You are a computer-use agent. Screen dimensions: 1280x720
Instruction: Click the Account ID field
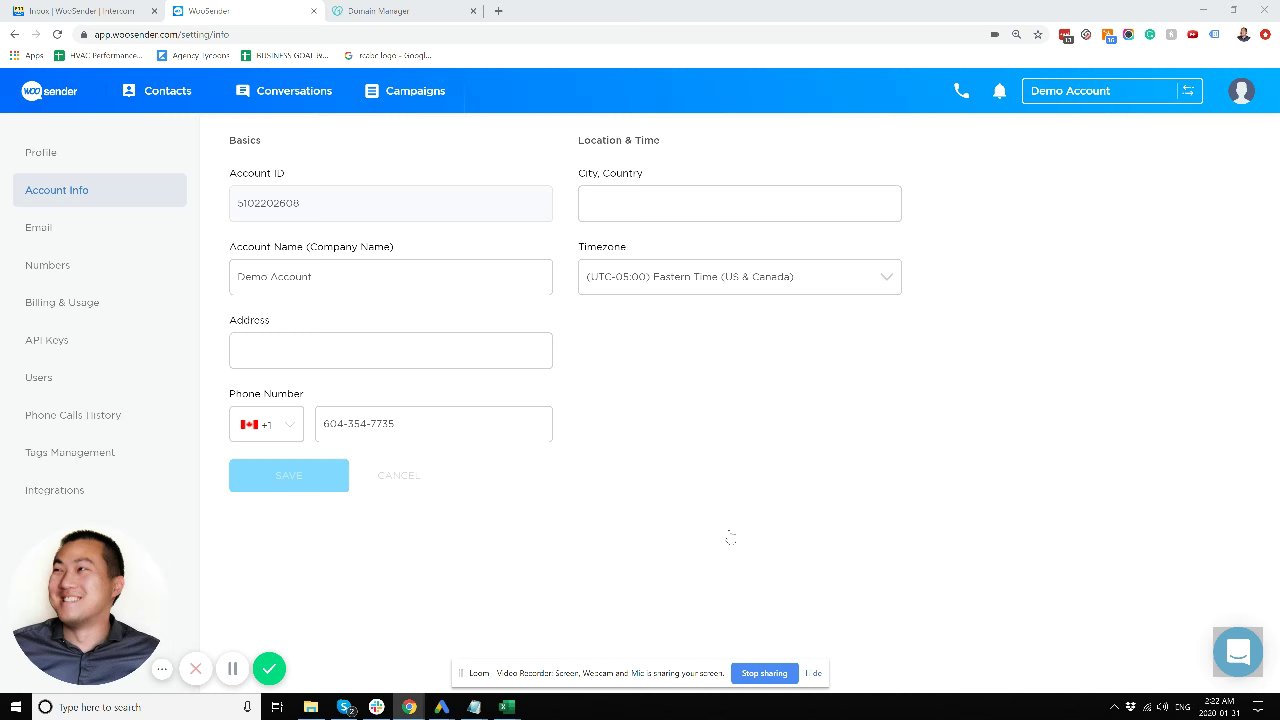click(391, 203)
